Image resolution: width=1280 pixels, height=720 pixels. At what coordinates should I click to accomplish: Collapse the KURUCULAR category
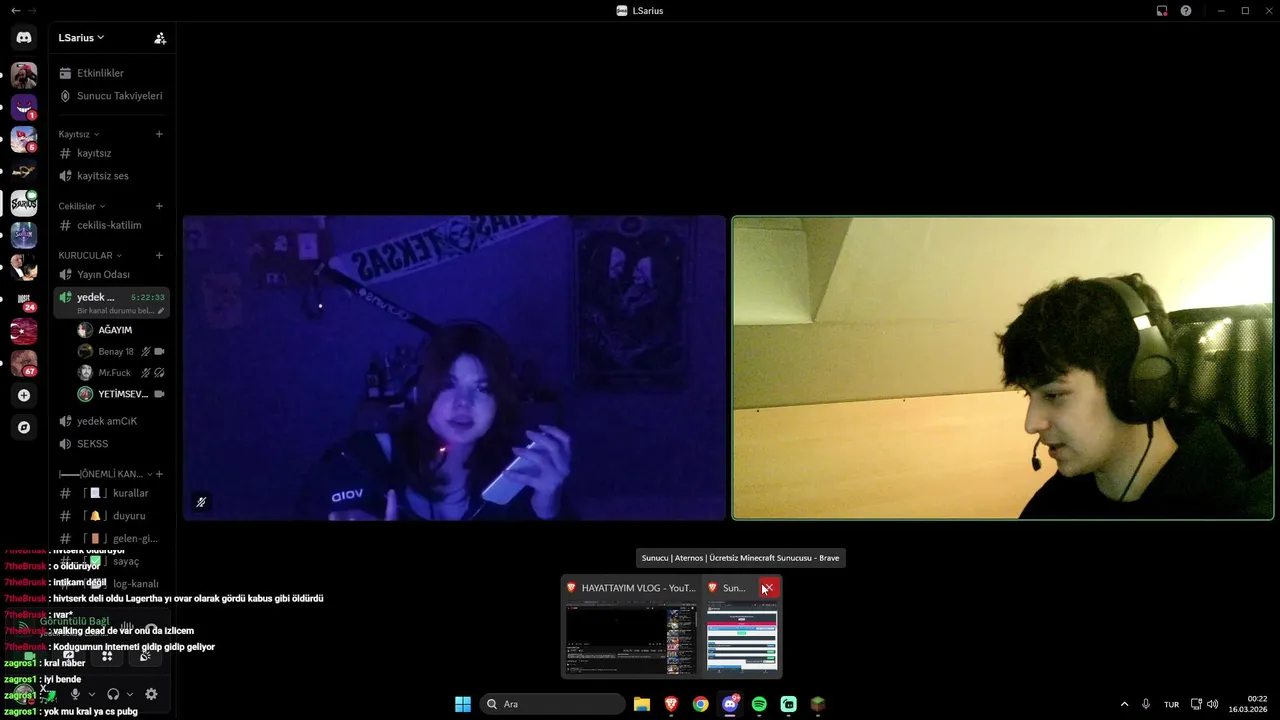coord(91,255)
